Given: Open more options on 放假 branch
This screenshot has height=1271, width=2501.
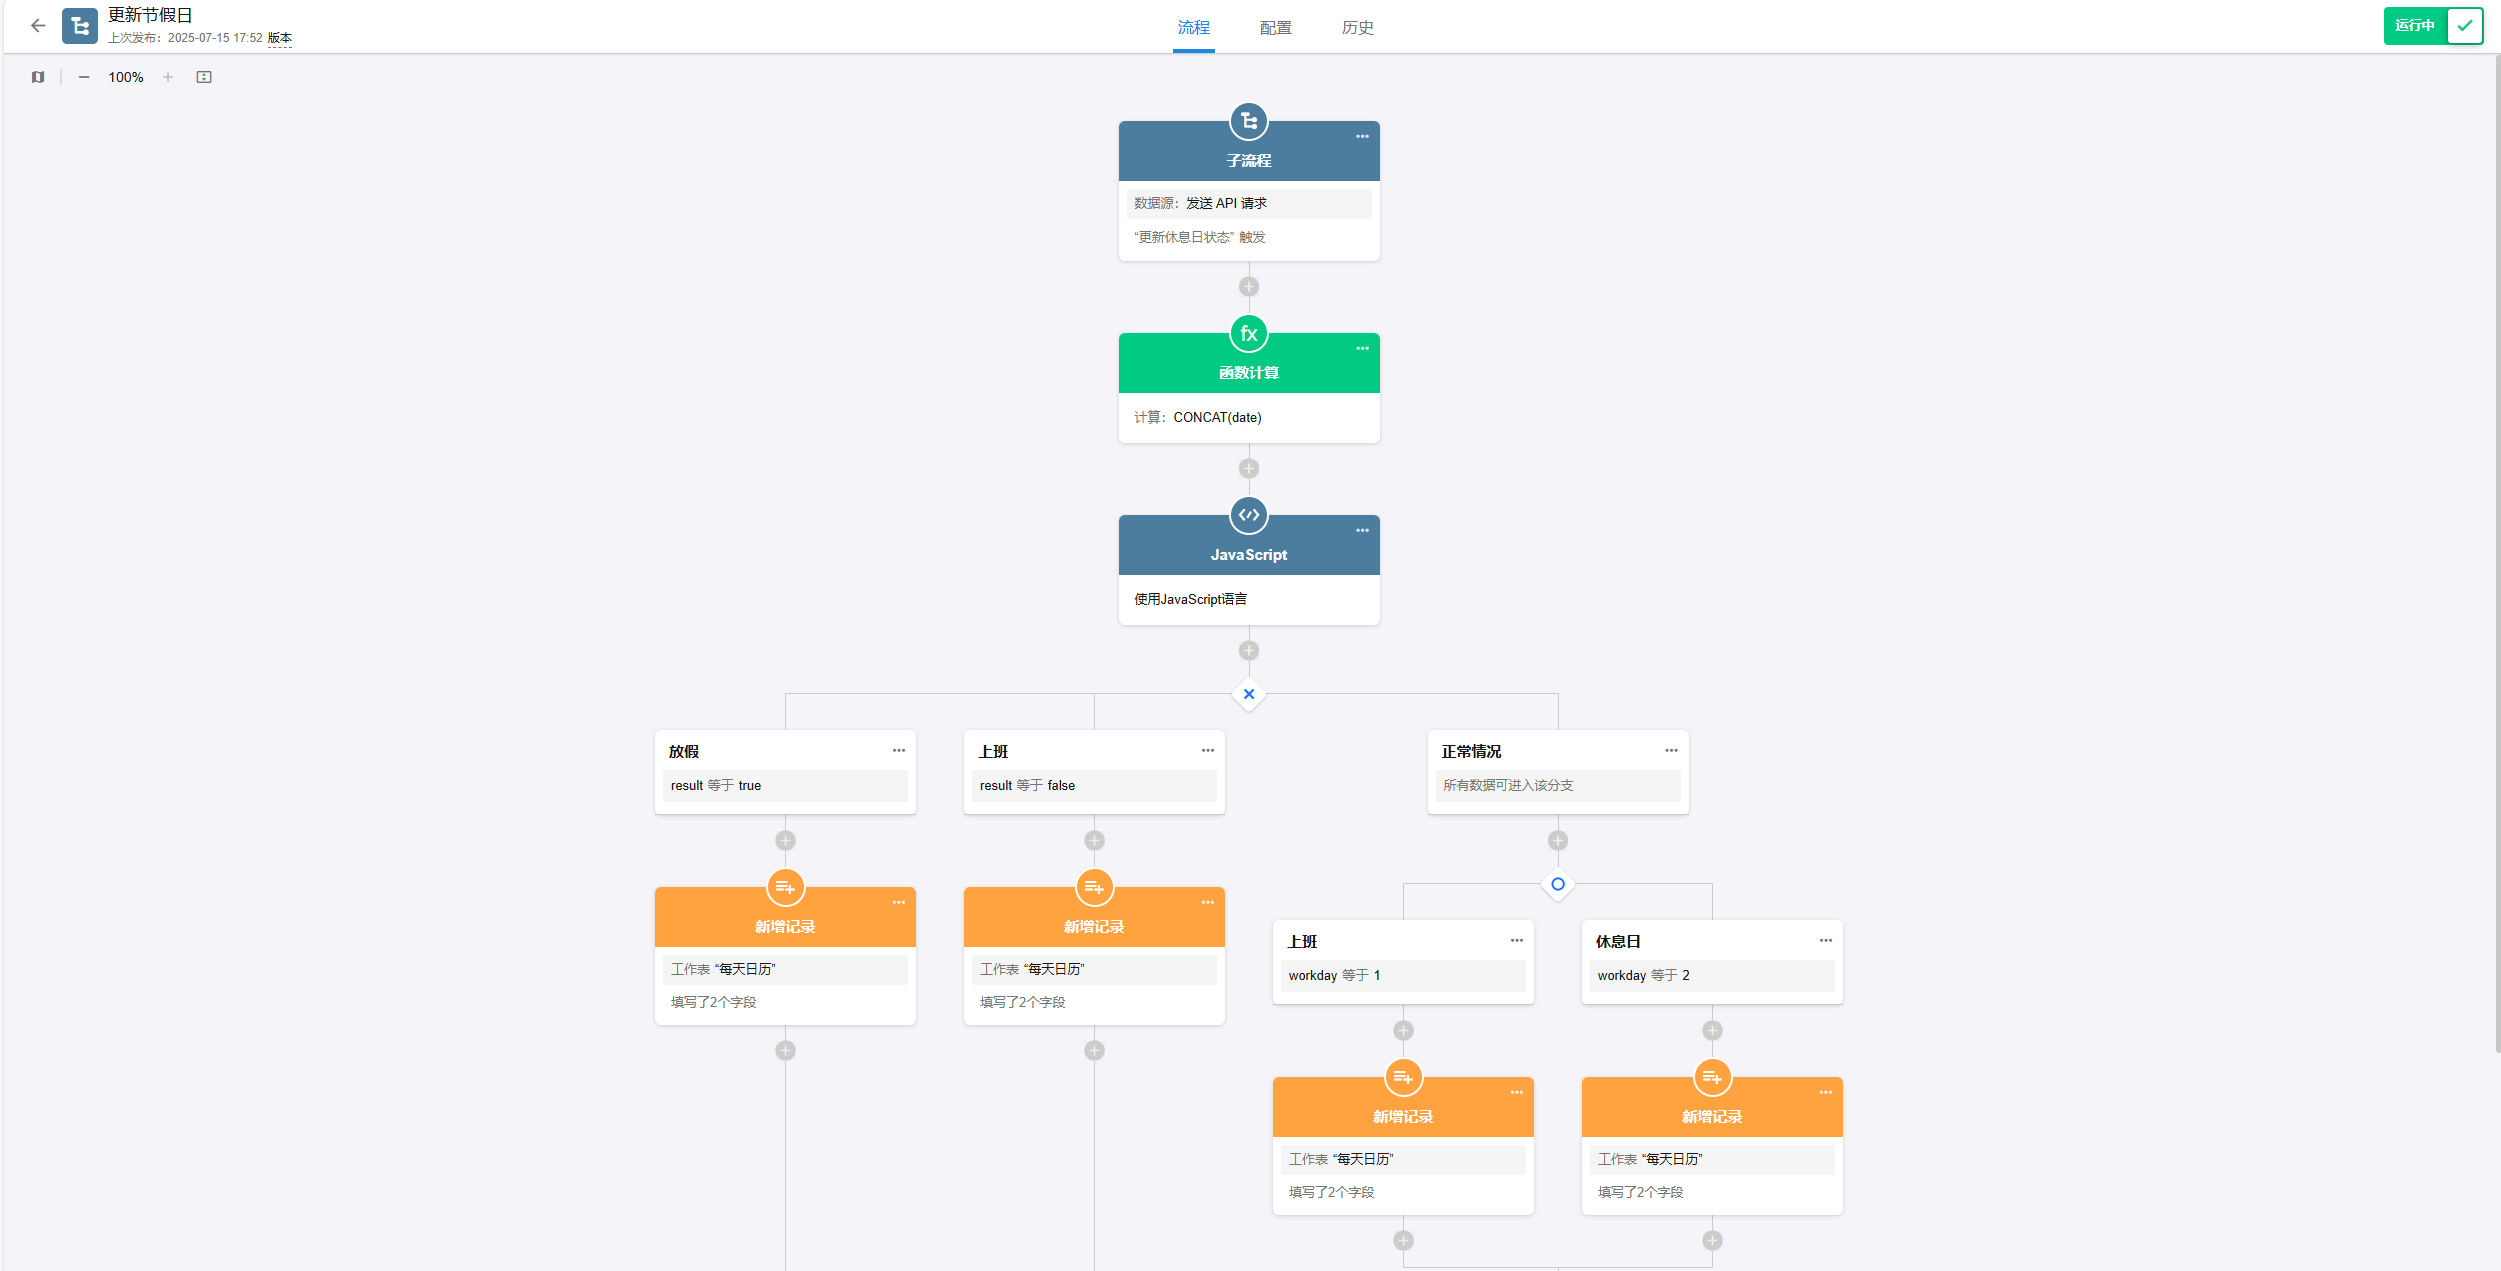Looking at the screenshot, I should (x=899, y=751).
